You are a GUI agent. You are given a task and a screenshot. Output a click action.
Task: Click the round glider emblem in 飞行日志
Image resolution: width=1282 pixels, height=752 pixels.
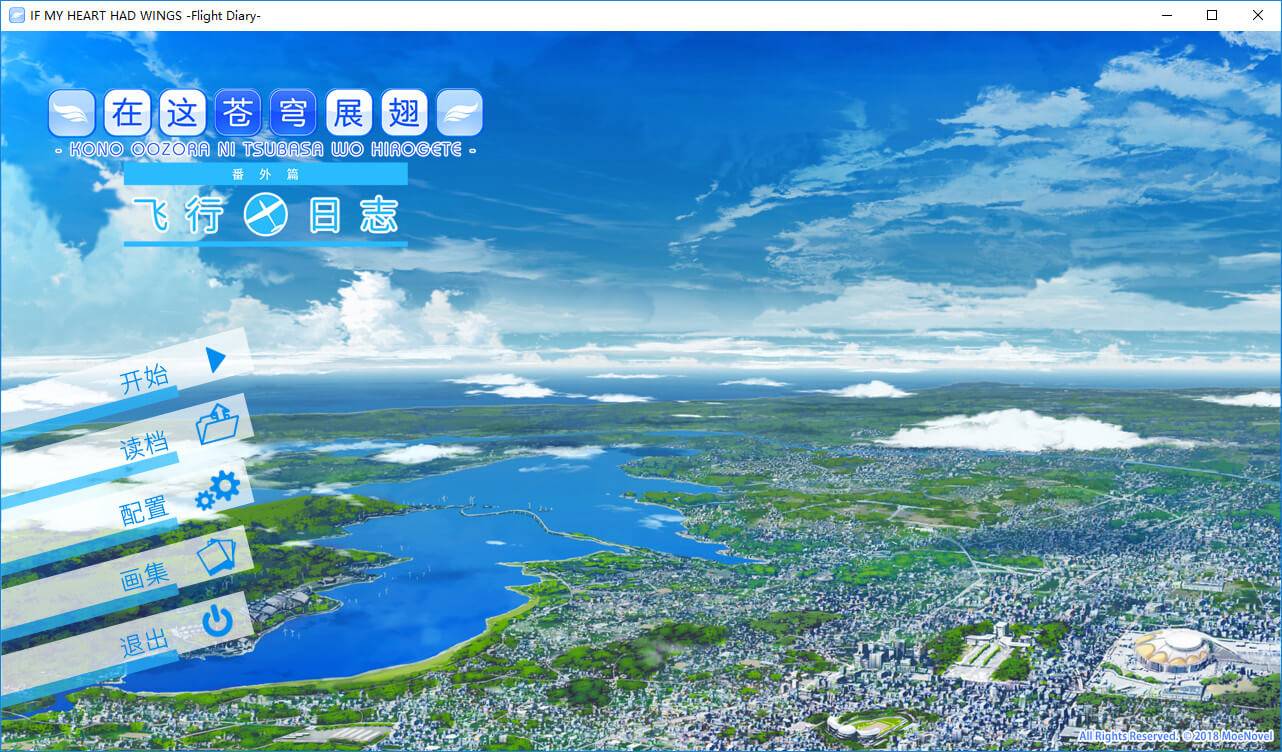click(x=266, y=215)
